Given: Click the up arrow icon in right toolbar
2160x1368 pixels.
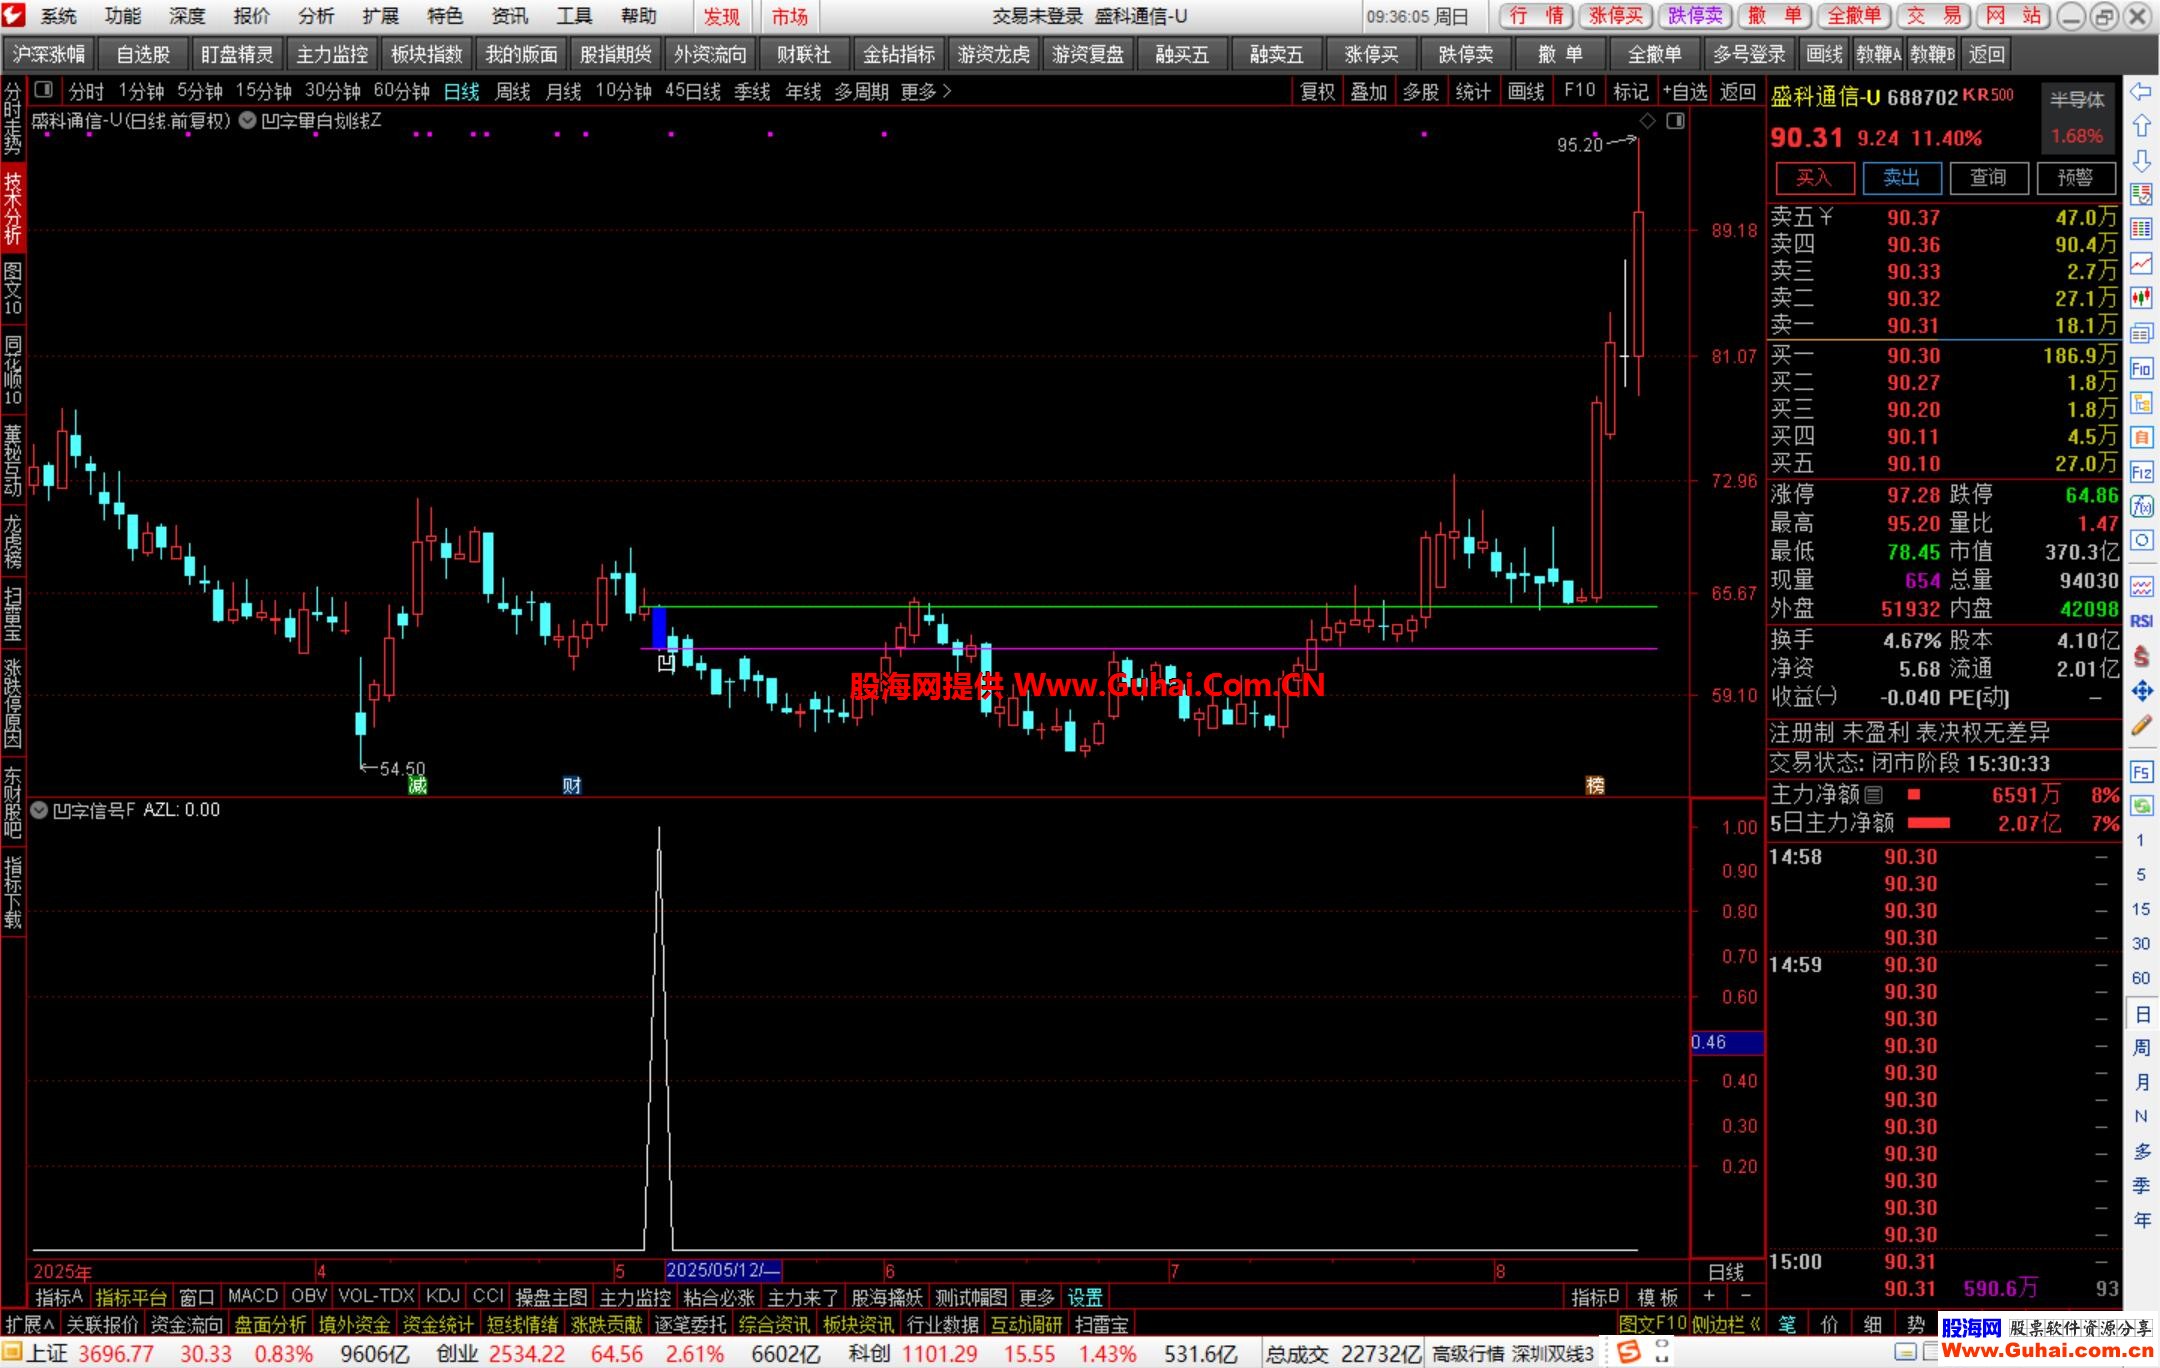Looking at the screenshot, I should coord(2140,126).
